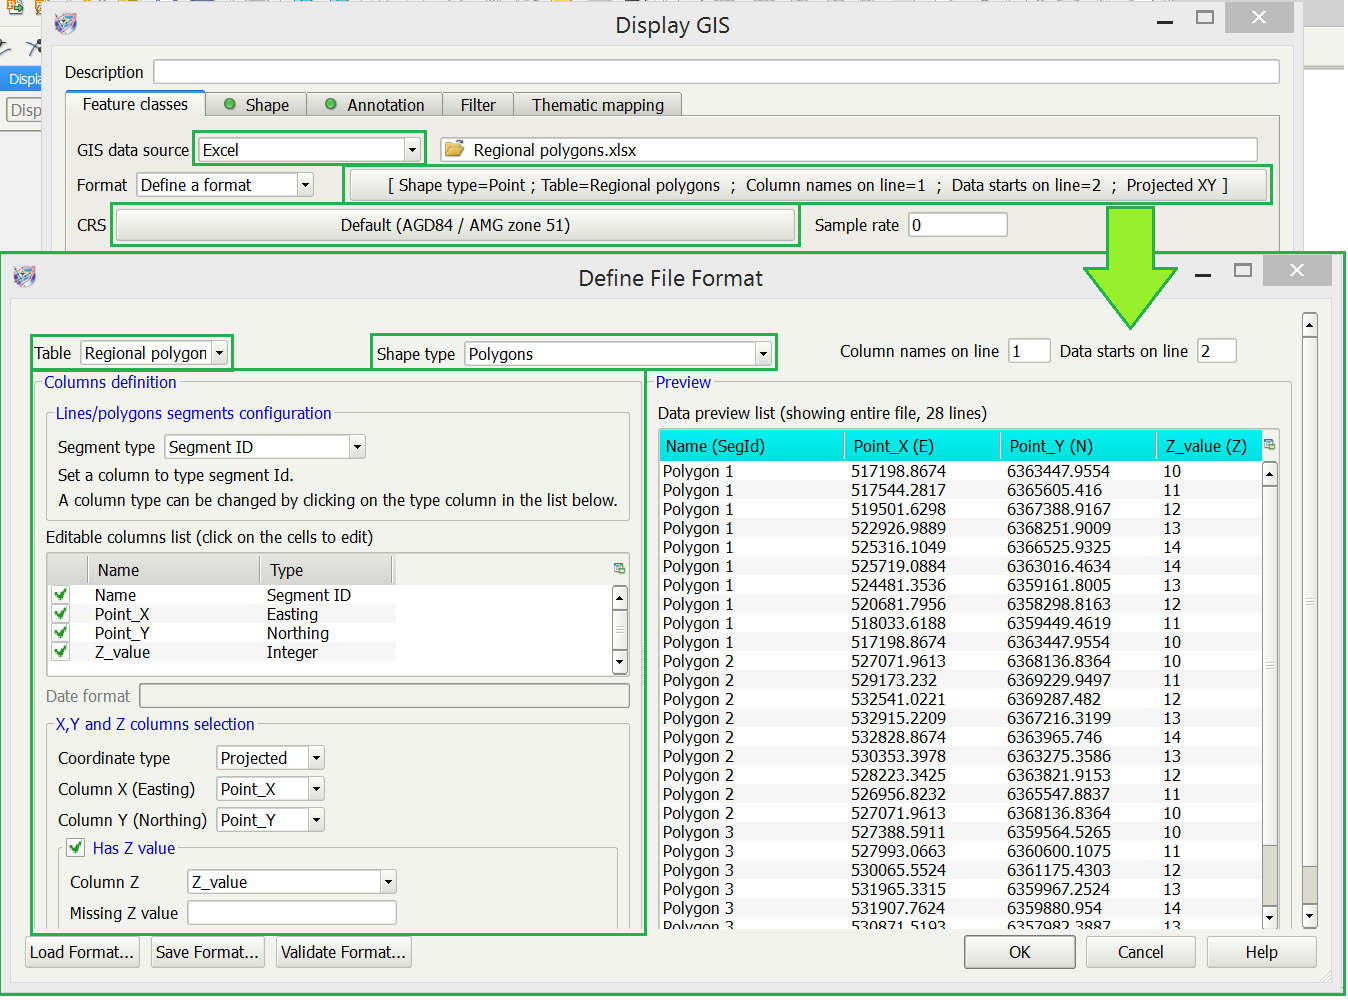Viewport: 1348px width, 1000px height.
Task: Open the Filter tab
Action: tap(478, 105)
